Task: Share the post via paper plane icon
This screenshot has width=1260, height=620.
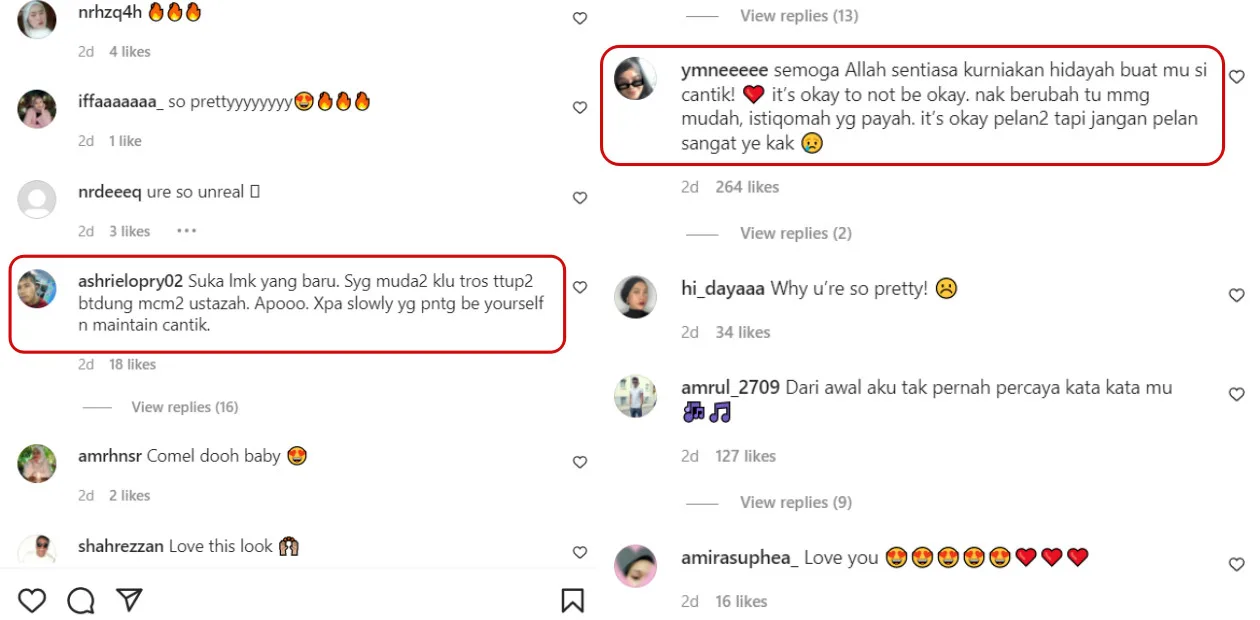Action: click(129, 600)
